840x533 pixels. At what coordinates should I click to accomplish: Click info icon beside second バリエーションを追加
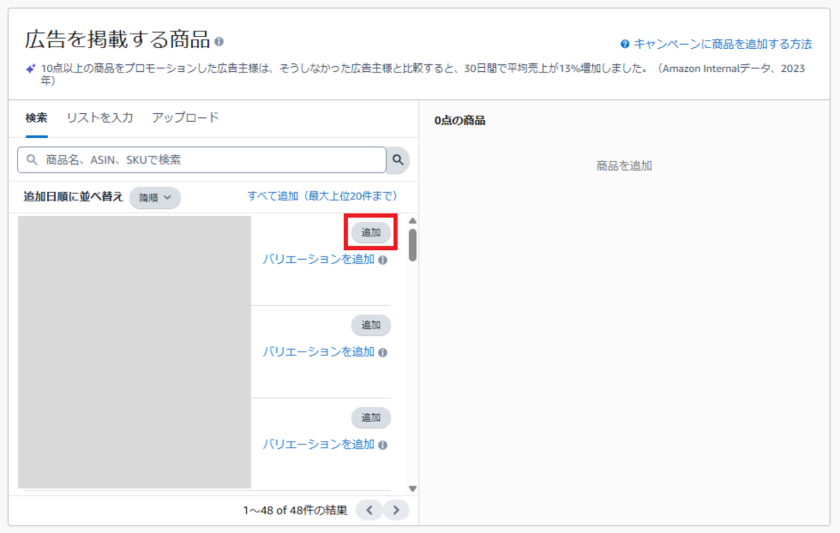384,352
